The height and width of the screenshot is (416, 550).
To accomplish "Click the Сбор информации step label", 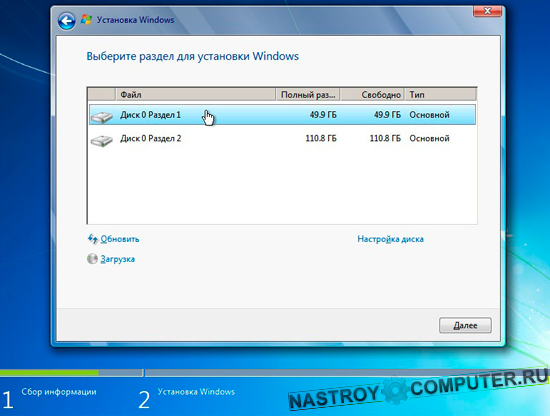I will pyautogui.click(x=59, y=392).
